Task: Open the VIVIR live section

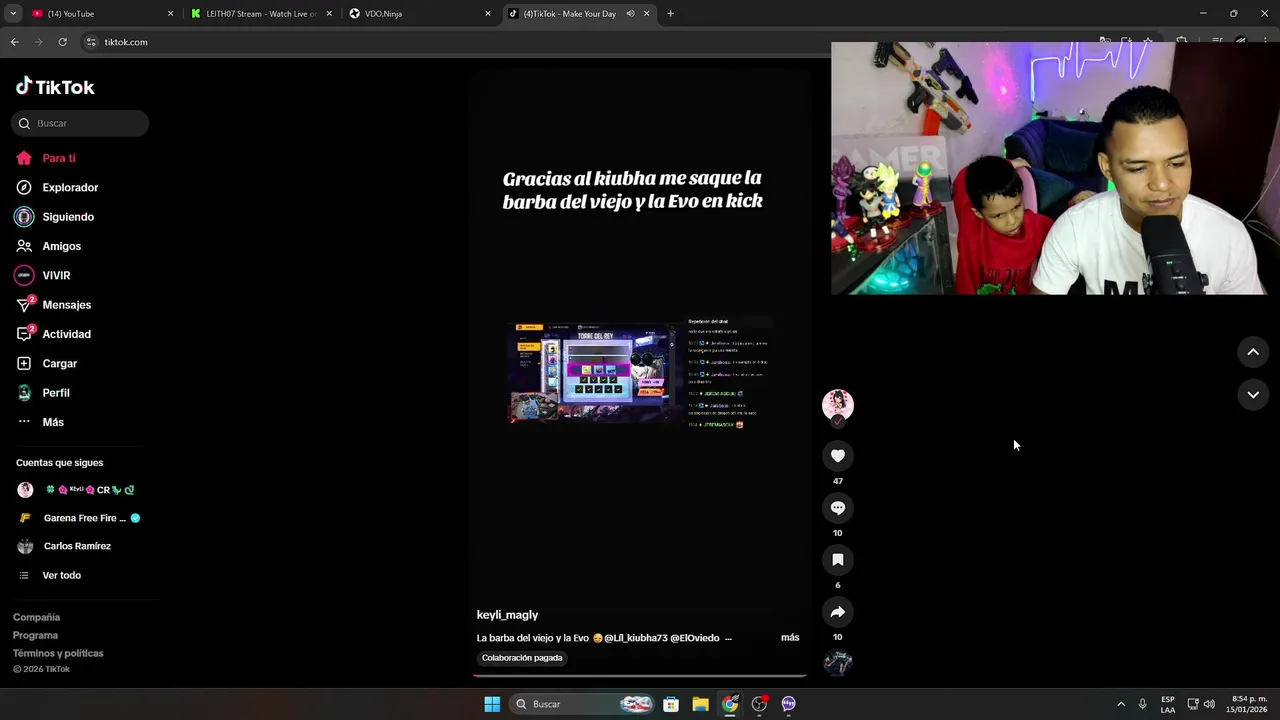Action: [43, 275]
